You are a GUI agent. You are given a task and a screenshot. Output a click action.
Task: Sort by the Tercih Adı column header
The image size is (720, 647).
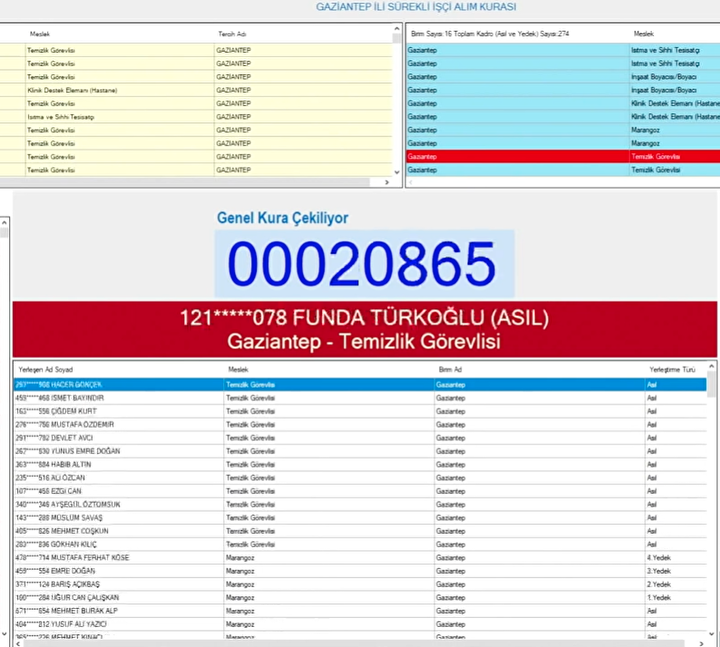(232, 34)
